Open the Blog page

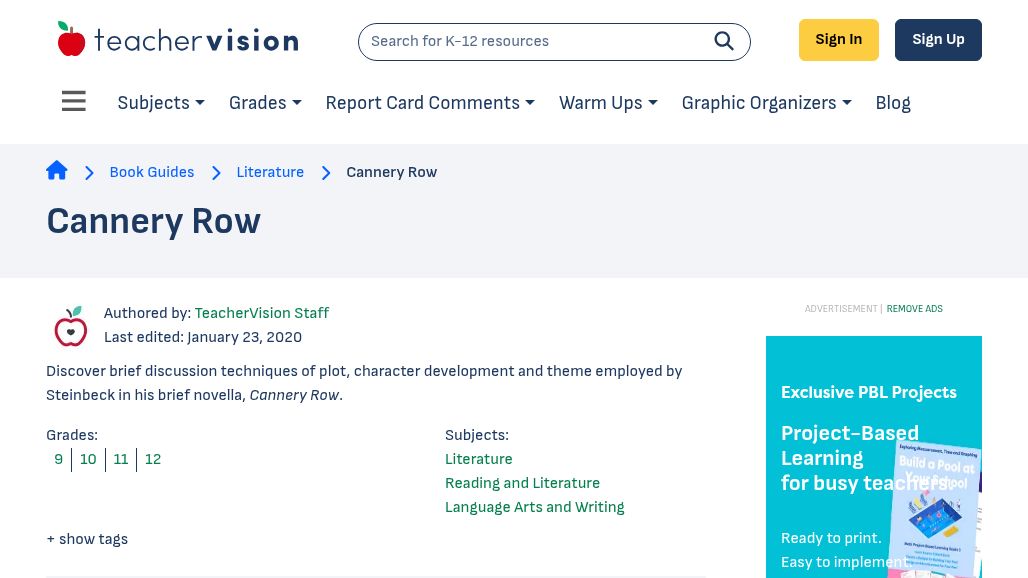point(893,103)
